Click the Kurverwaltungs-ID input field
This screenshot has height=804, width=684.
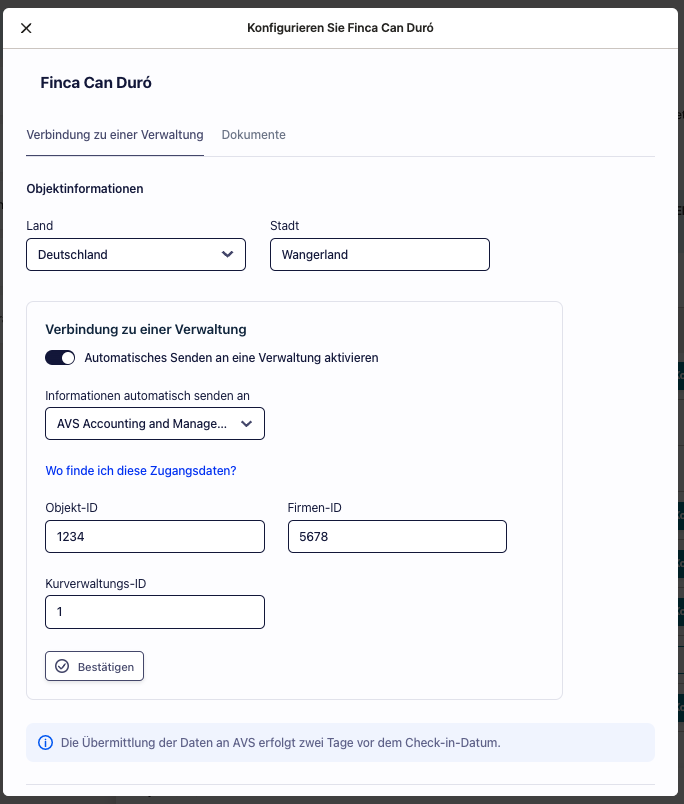[x=155, y=612]
